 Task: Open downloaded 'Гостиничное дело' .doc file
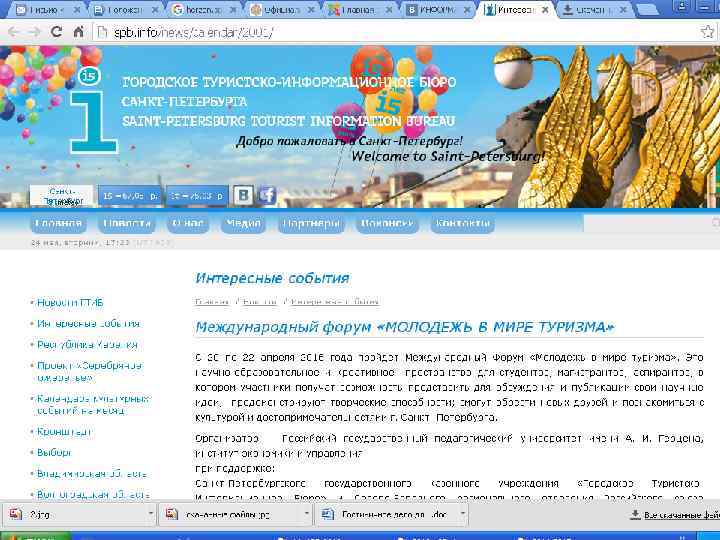pos(386,514)
